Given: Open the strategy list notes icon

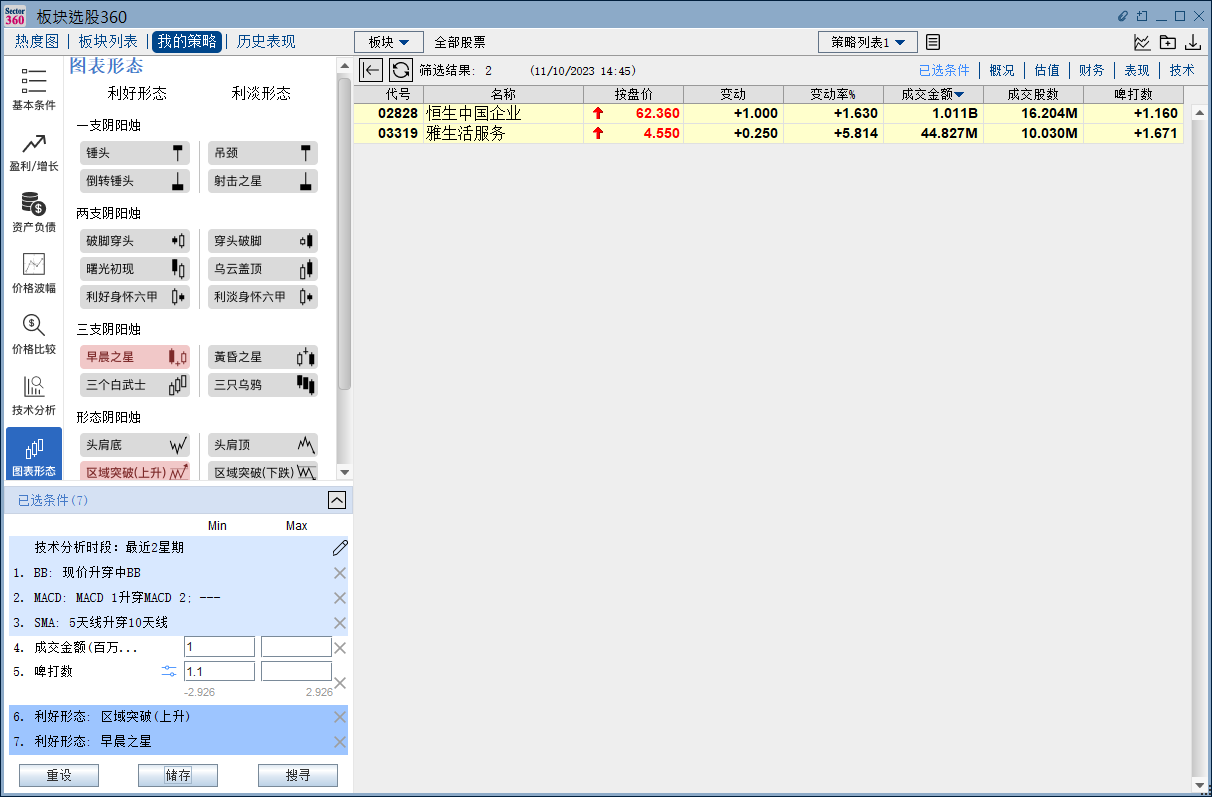Looking at the screenshot, I should point(932,42).
